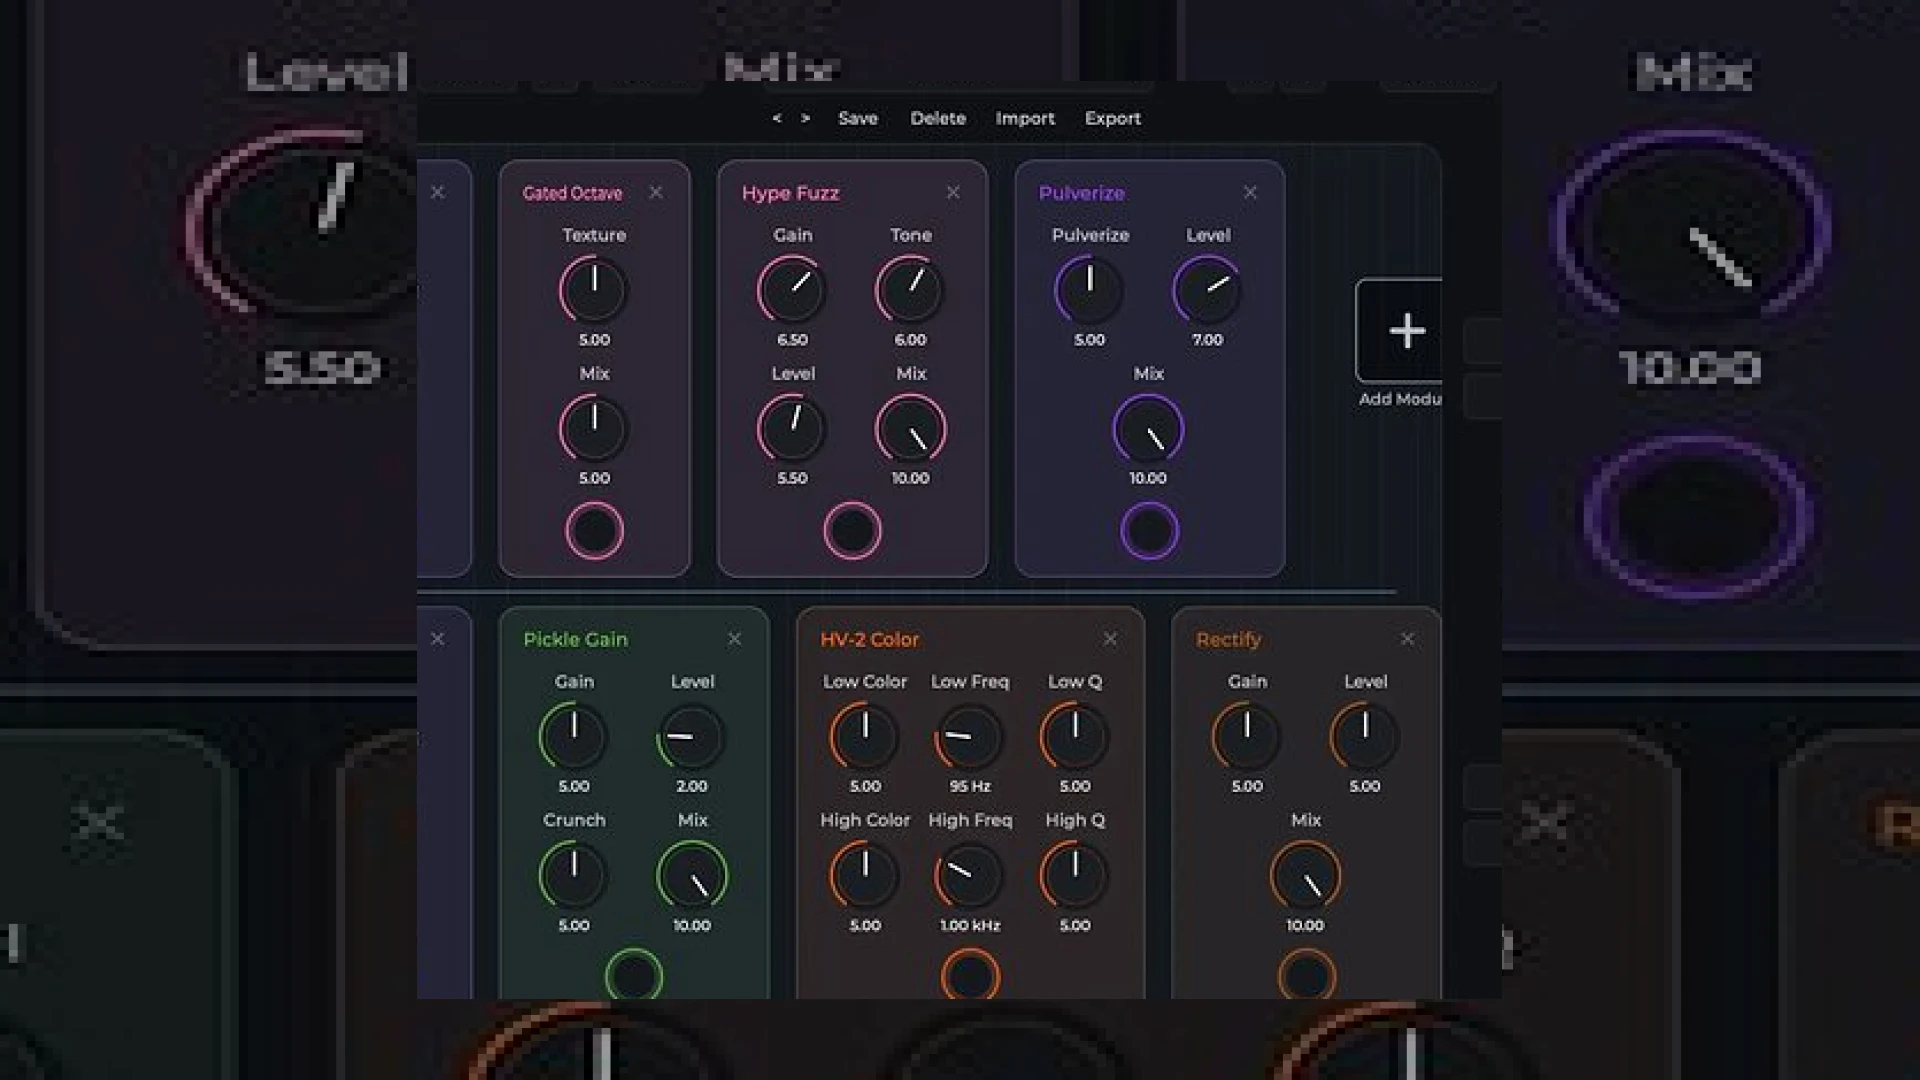The width and height of the screenshot is (1920, 1080).
Task: Click the Hype Fuzz Level knob
Action: pyautogui.click(x=792, y=428)
